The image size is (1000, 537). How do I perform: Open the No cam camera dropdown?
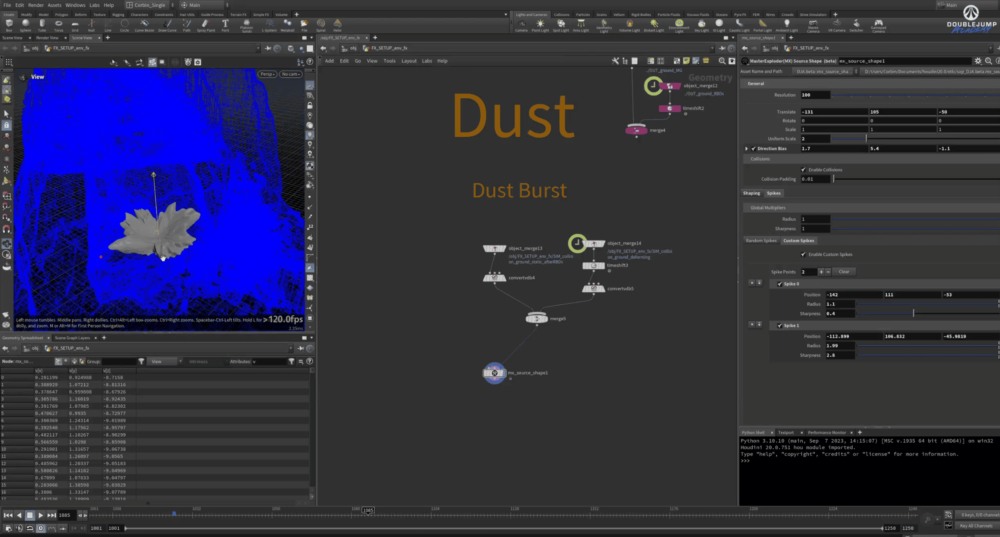click(x=290, y=74)
